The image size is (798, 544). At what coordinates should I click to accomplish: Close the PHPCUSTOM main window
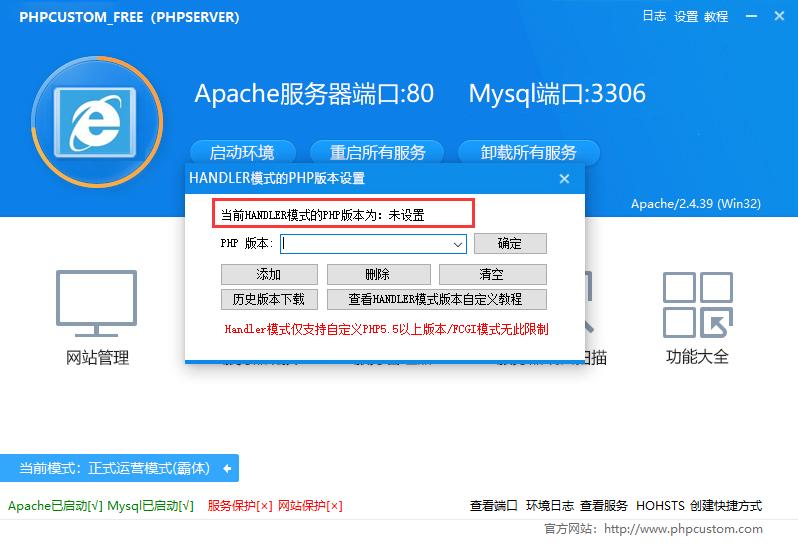point(779,16)
